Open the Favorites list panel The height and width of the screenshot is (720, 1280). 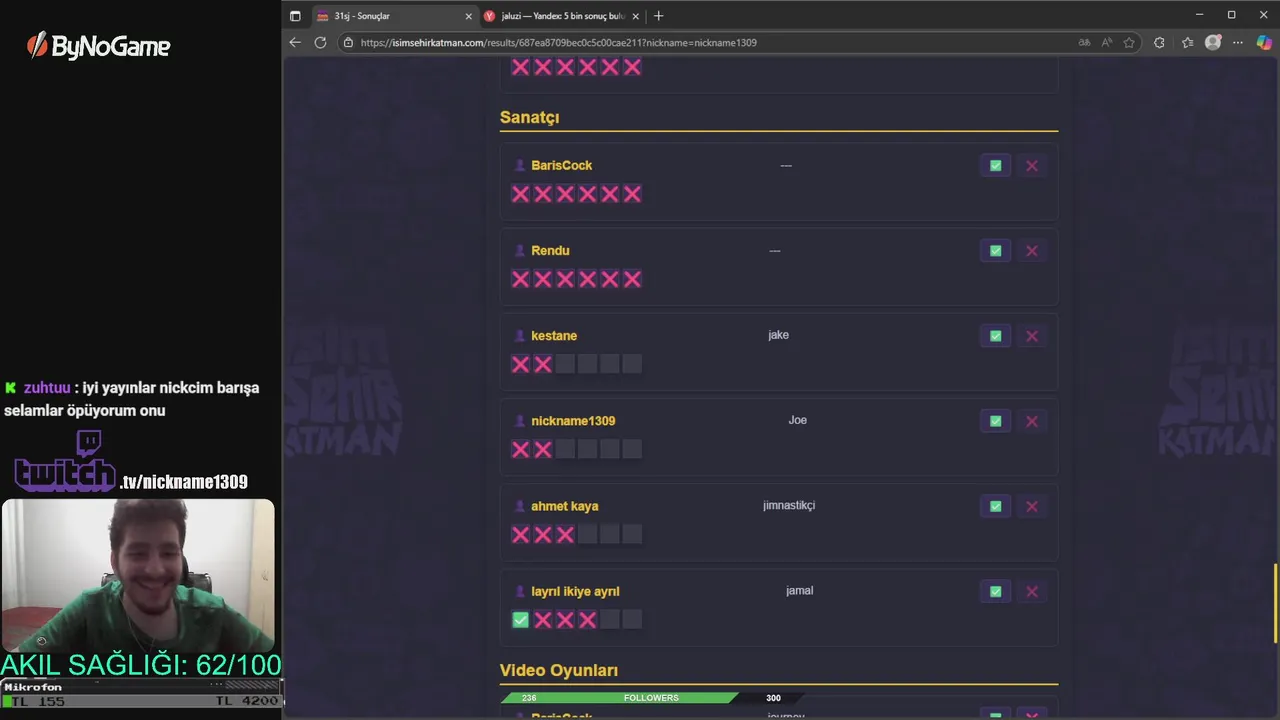coord(1187,43)
